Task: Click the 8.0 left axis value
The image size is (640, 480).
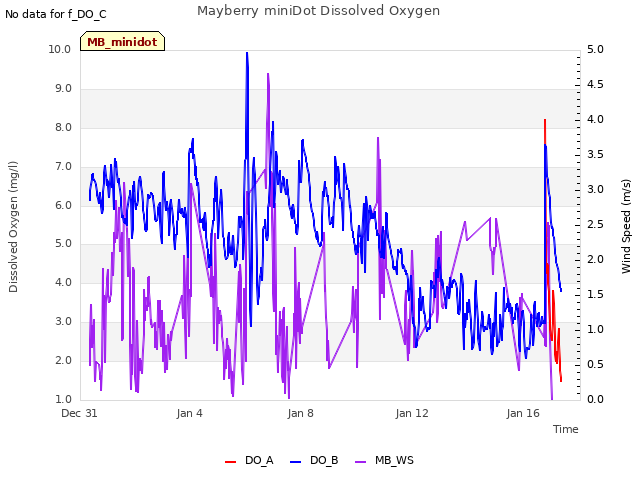Action: click(63, 127)
